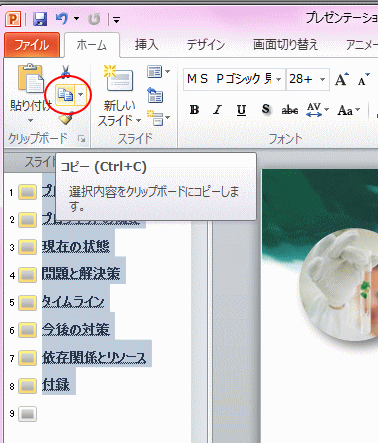Image resolution: width=378 pixels, height=443 pixels.
Task: Open the クリップボード dialog launcher
Action: [81, 139]
